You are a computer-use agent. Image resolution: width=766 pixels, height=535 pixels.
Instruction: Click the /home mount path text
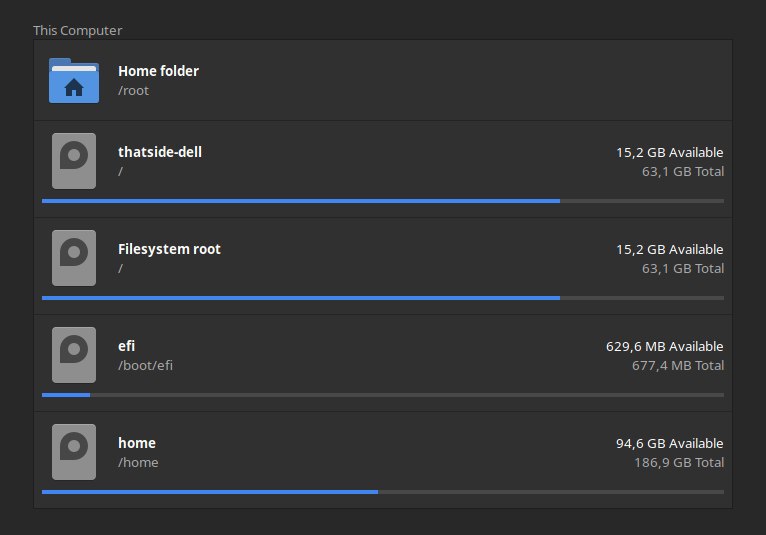138,463
